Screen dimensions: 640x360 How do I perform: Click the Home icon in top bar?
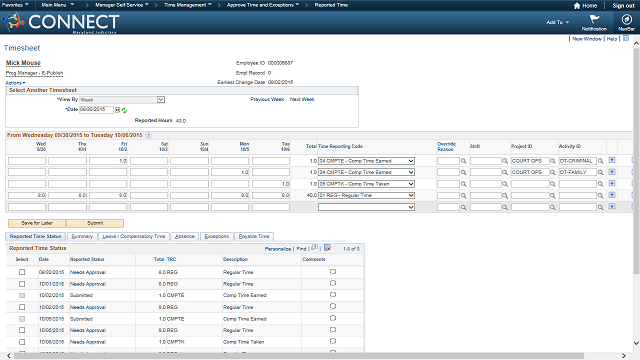[x=577, y=6]
